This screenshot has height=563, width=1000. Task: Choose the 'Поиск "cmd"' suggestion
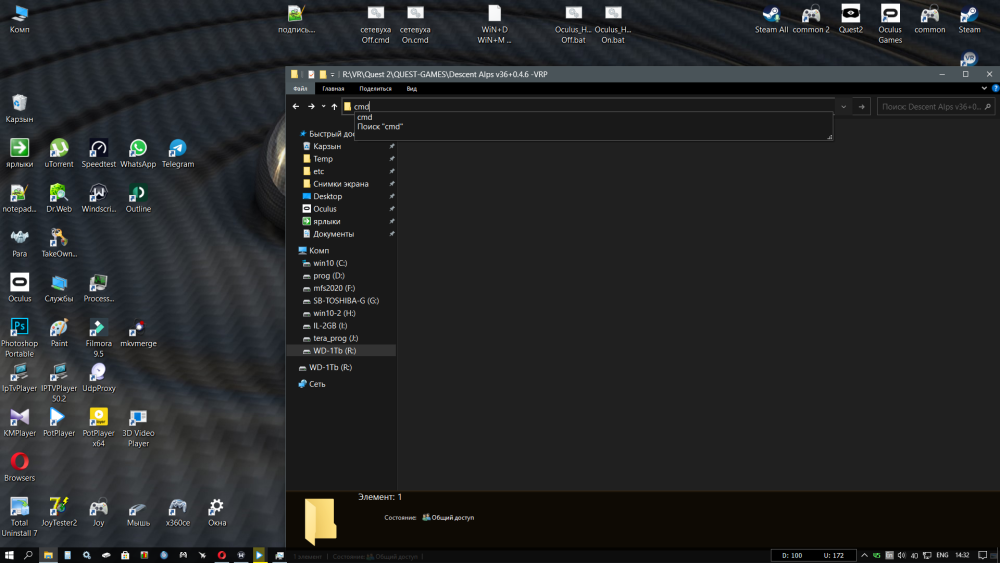click(380, 127)
